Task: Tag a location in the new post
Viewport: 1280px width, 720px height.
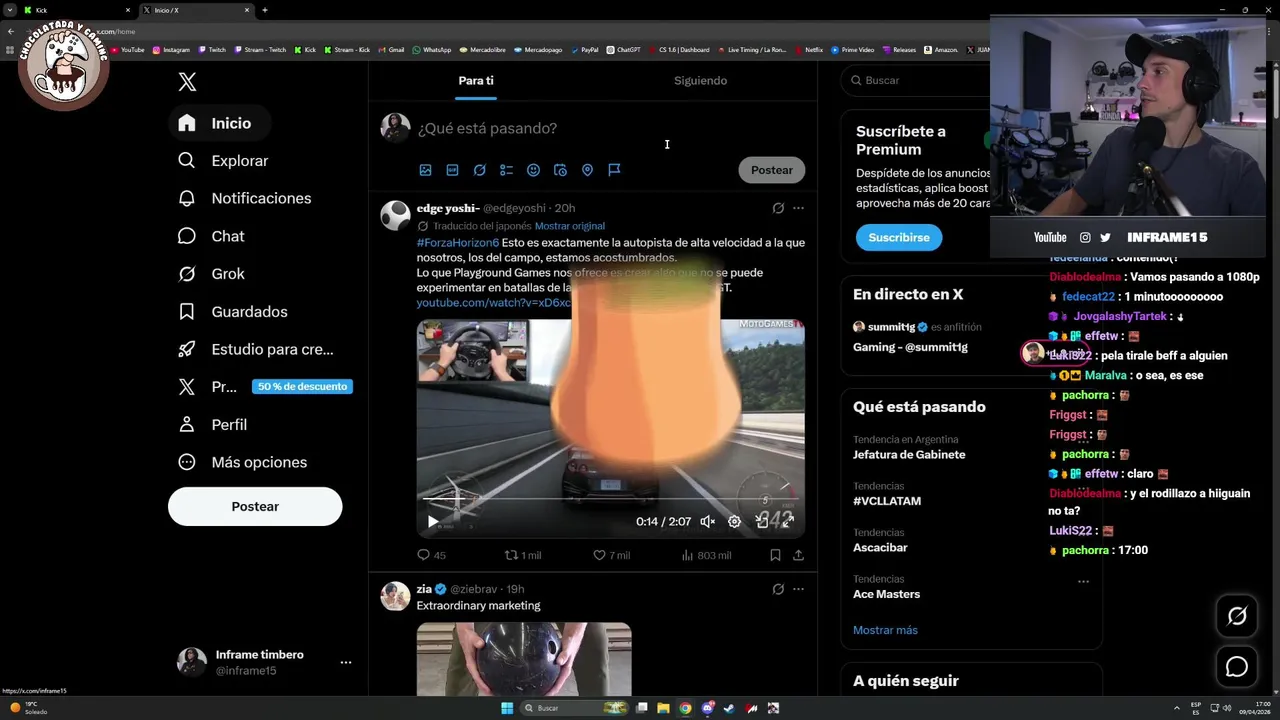Action: coord(587,170)
